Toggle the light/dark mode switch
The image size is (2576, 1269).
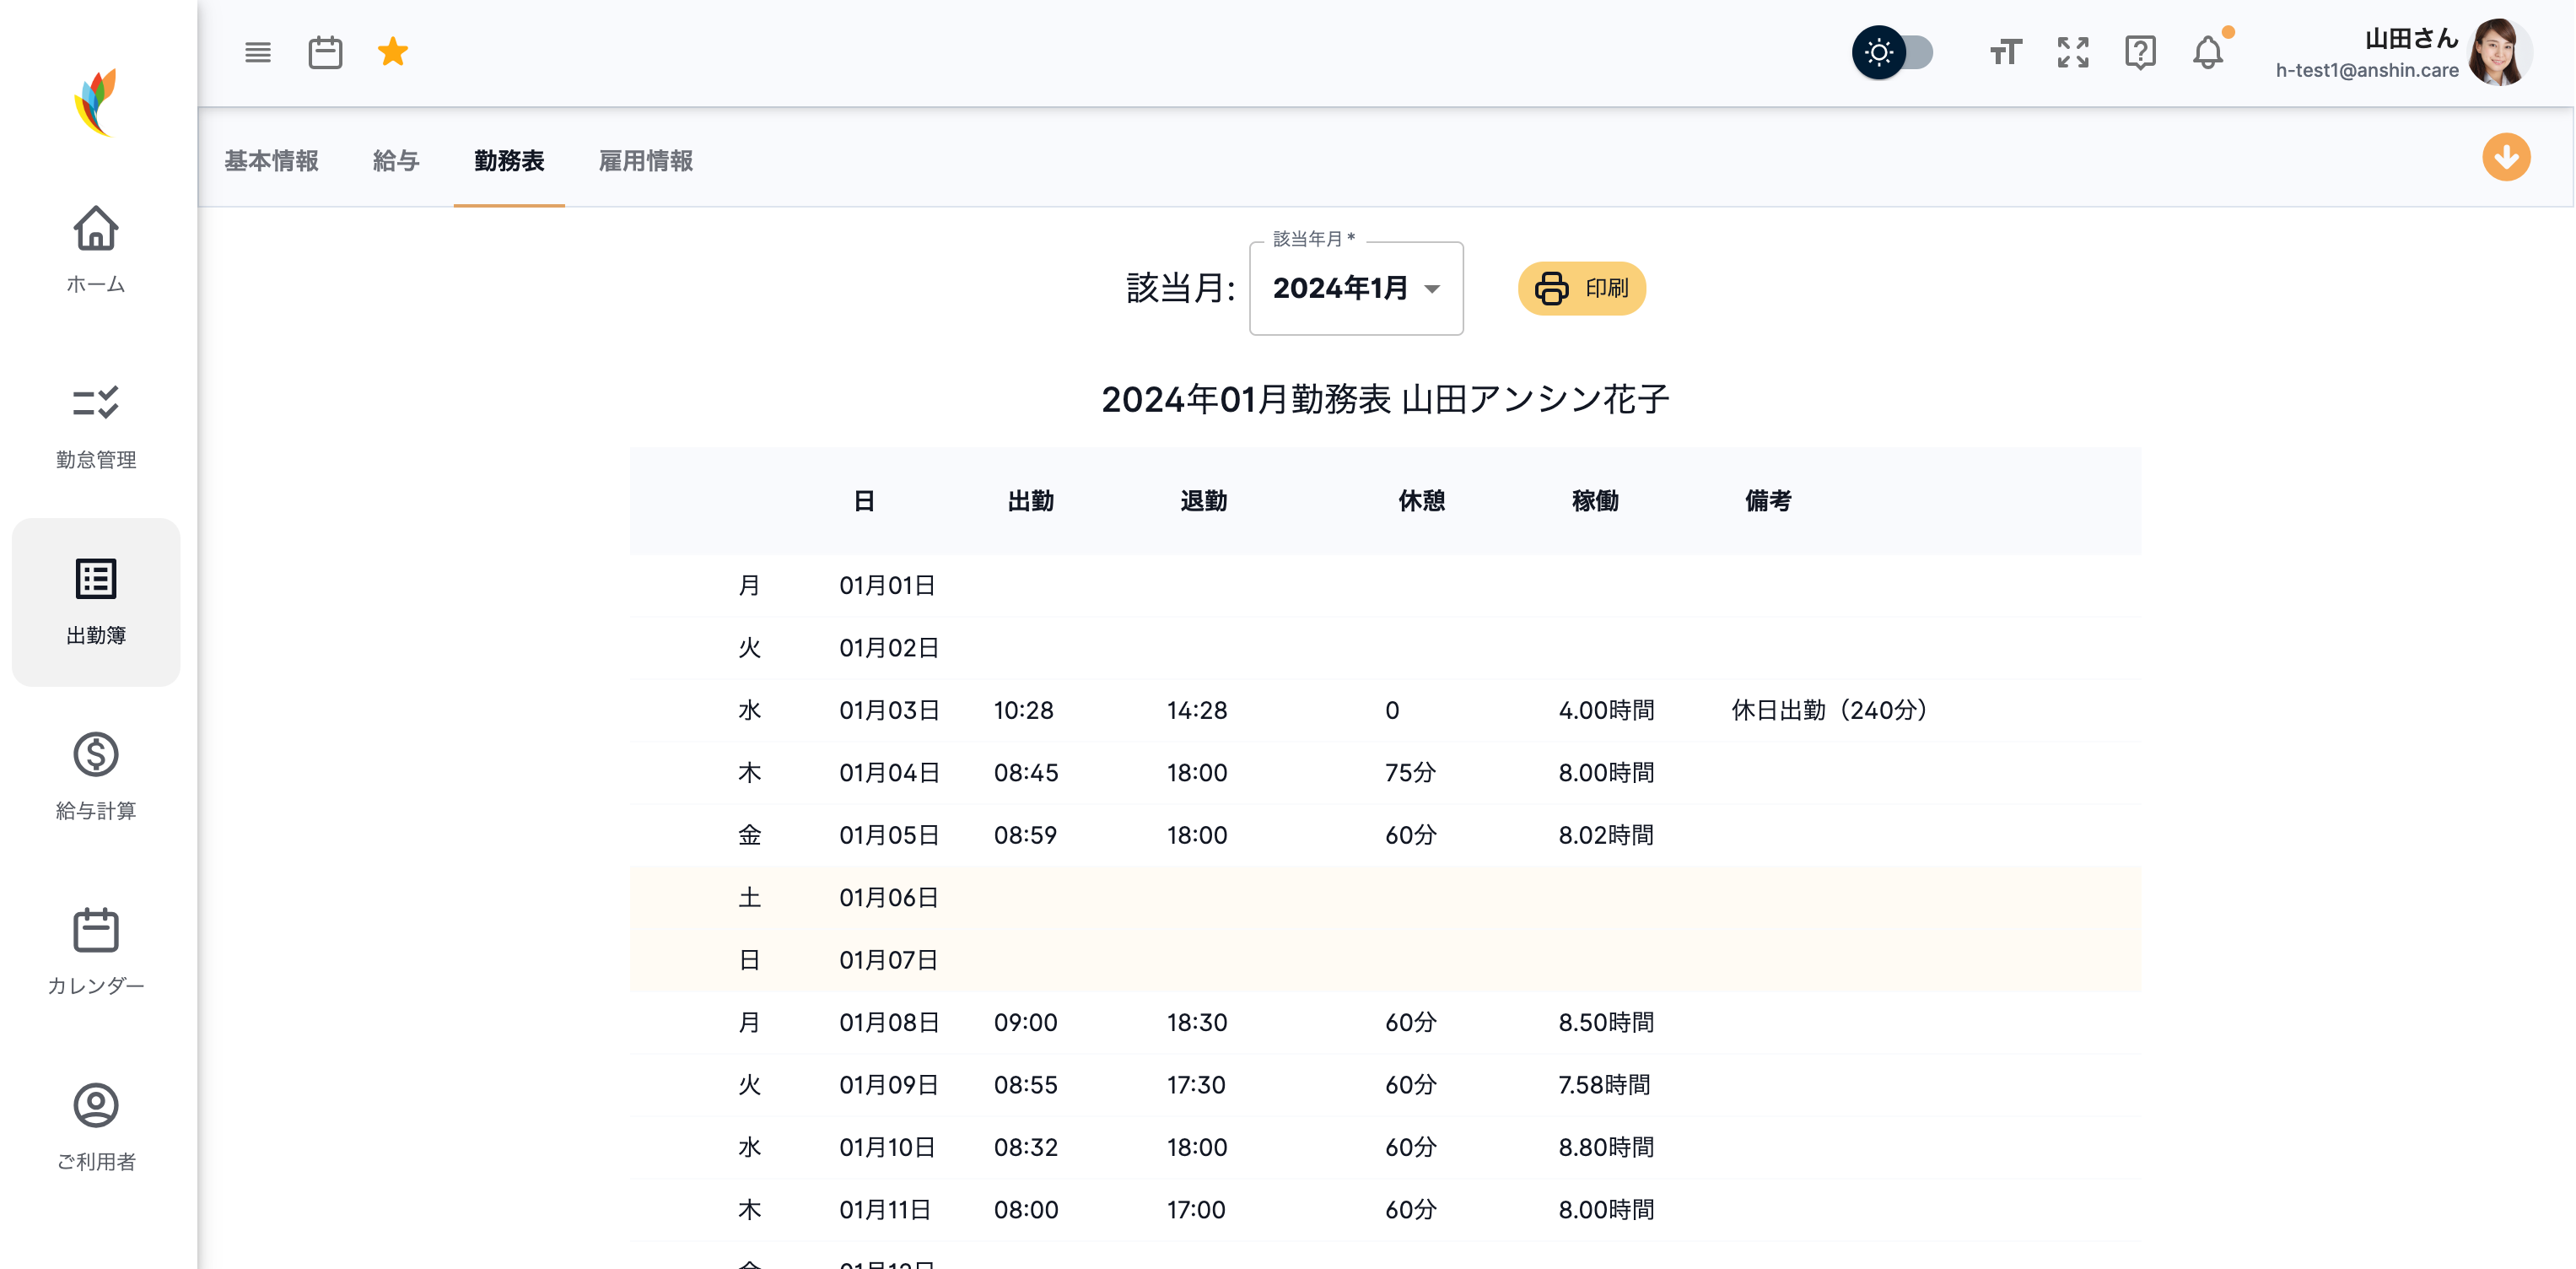pyautogui.click(x=1893, y=52)
